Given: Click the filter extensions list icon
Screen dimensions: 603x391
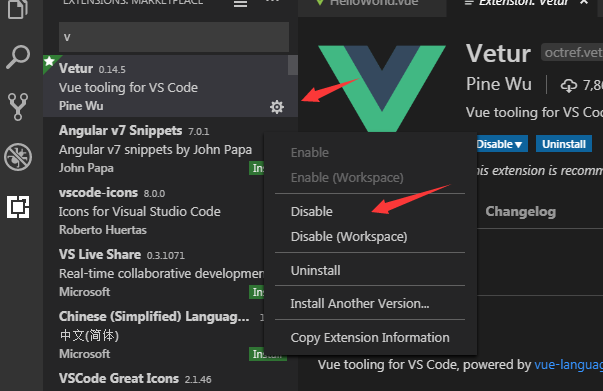Looking at the screenshot, I should (240, 4).
